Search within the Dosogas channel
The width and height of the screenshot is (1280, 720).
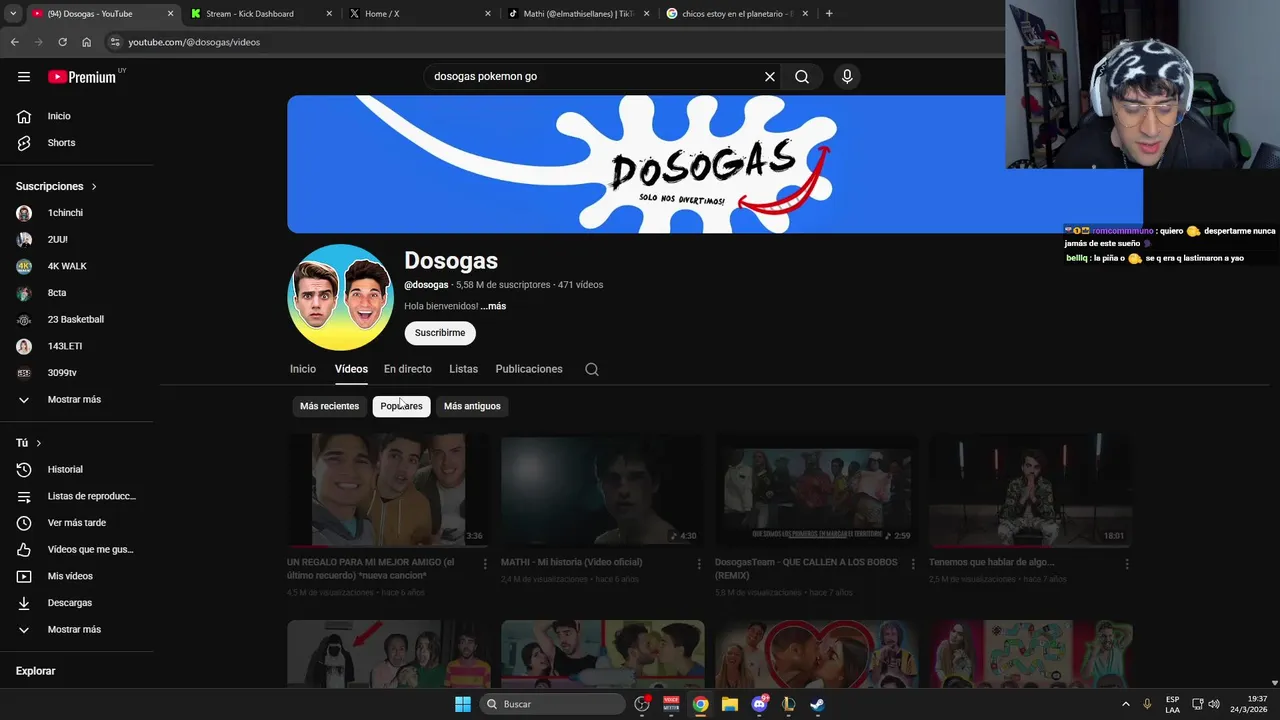[592, 369]
